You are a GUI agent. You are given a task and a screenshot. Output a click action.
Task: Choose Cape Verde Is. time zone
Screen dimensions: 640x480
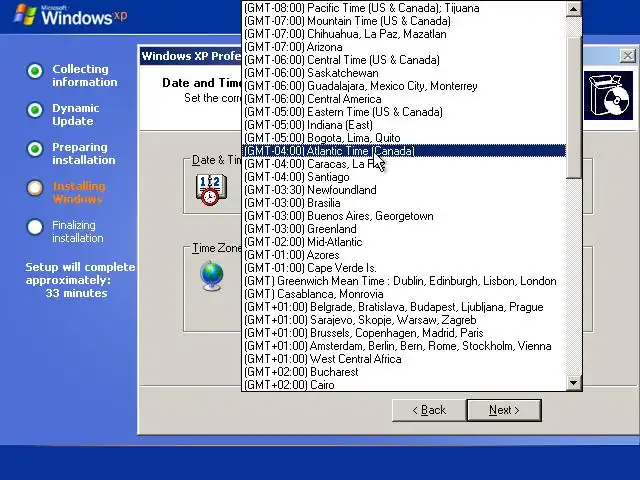[404, 268]
